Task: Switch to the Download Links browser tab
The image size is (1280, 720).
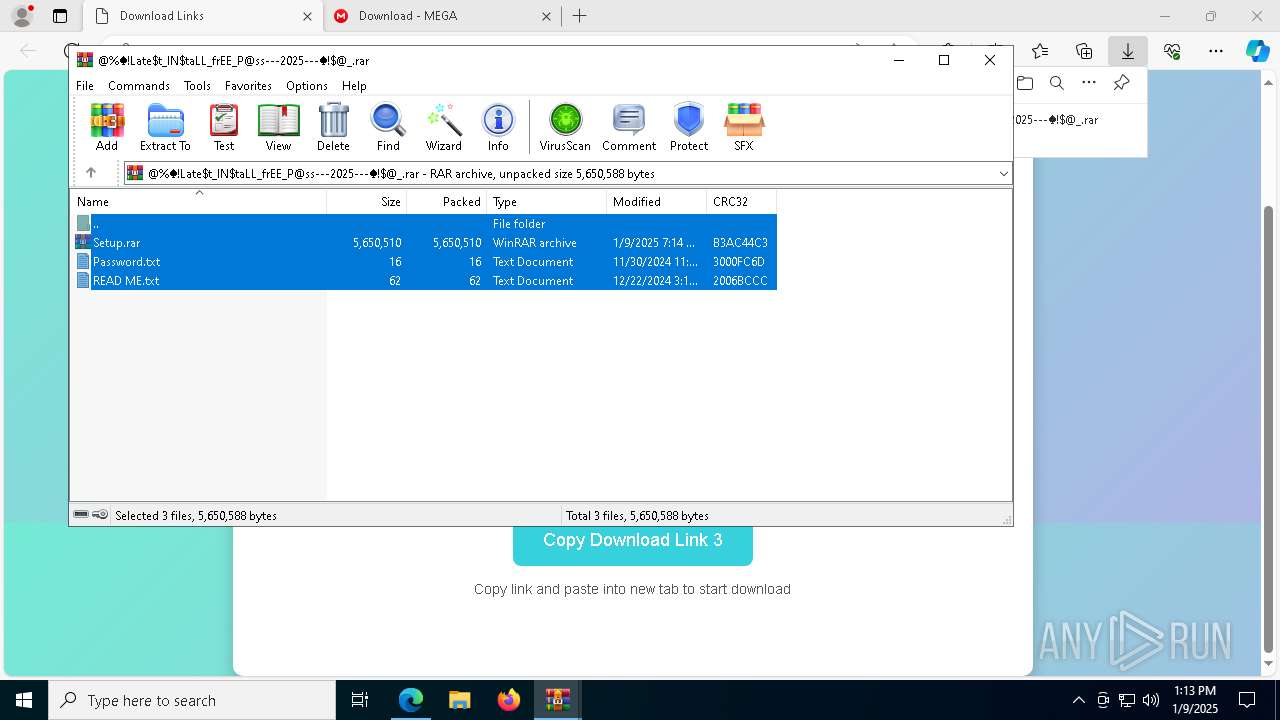Action: [x=202, y=16]
